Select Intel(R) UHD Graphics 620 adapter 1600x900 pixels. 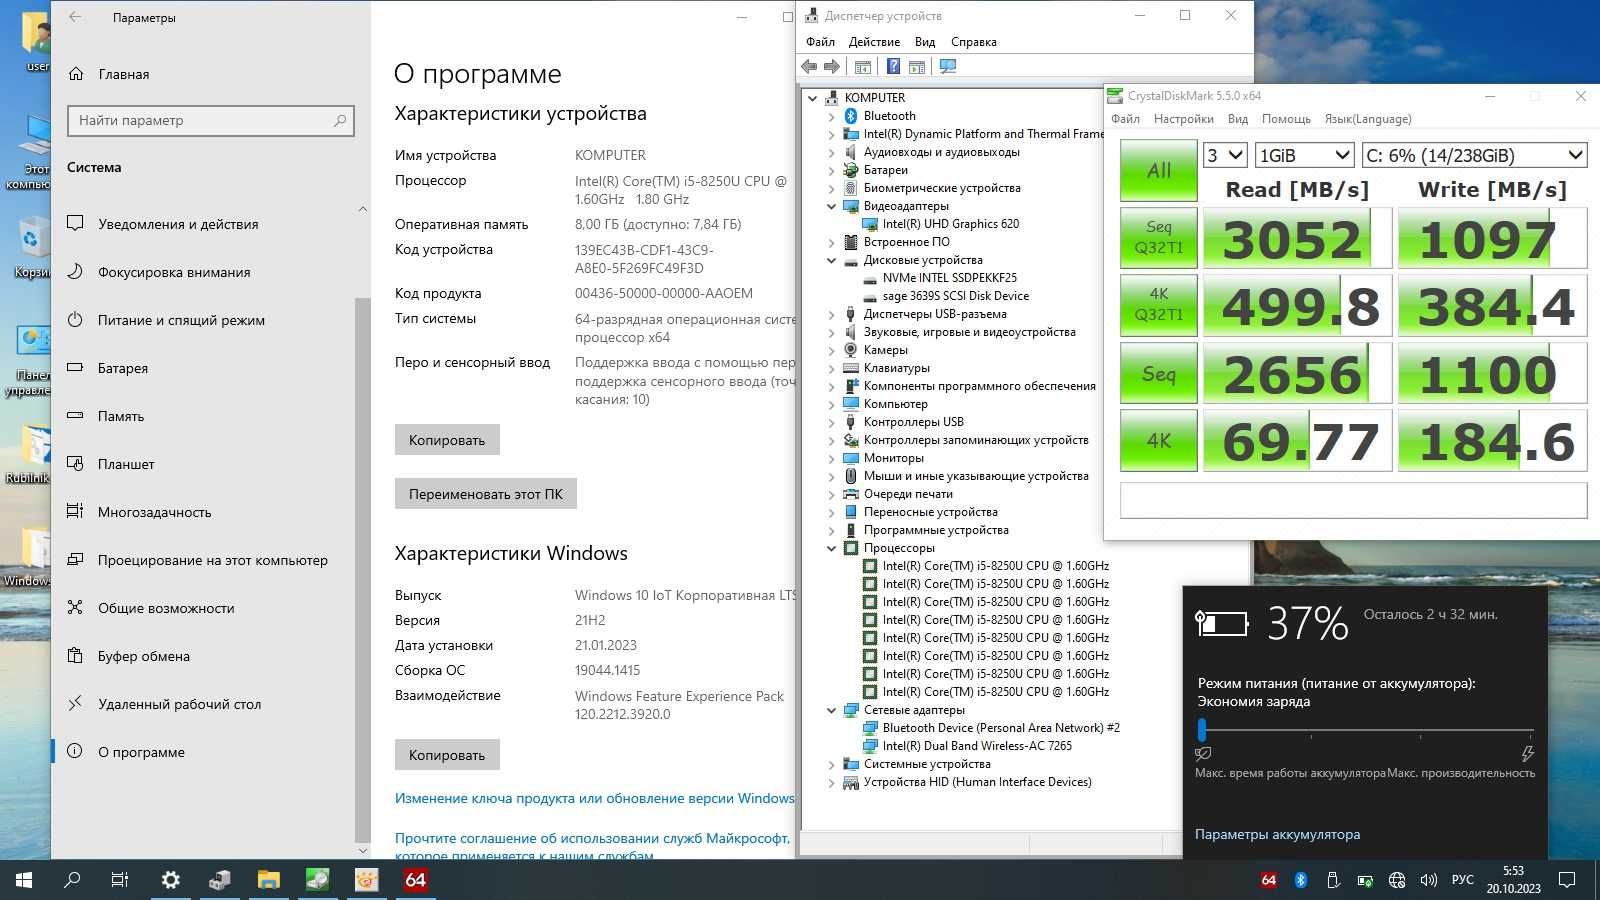click(951, 224)
